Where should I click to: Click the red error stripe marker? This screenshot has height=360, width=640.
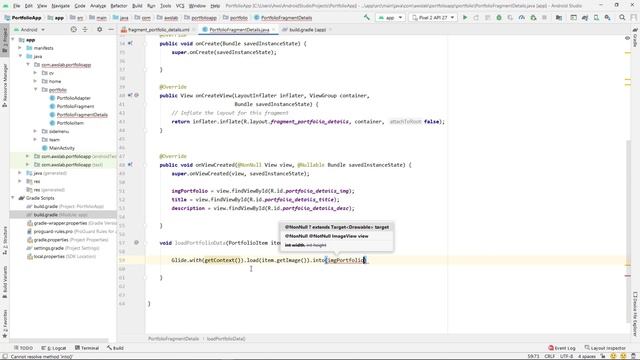[x=628, y=276]
